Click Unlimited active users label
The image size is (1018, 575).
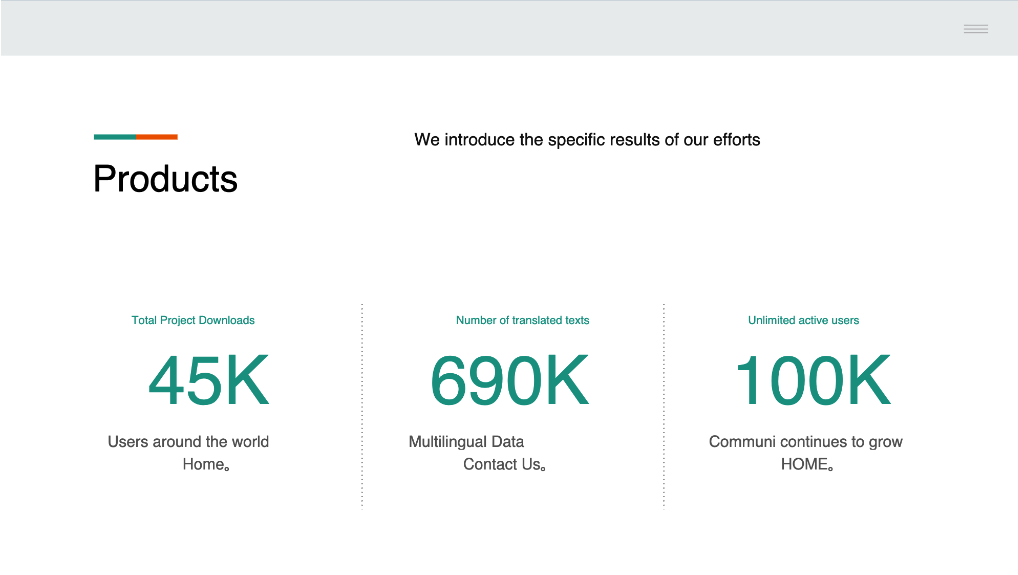click(x=803, y=320)
